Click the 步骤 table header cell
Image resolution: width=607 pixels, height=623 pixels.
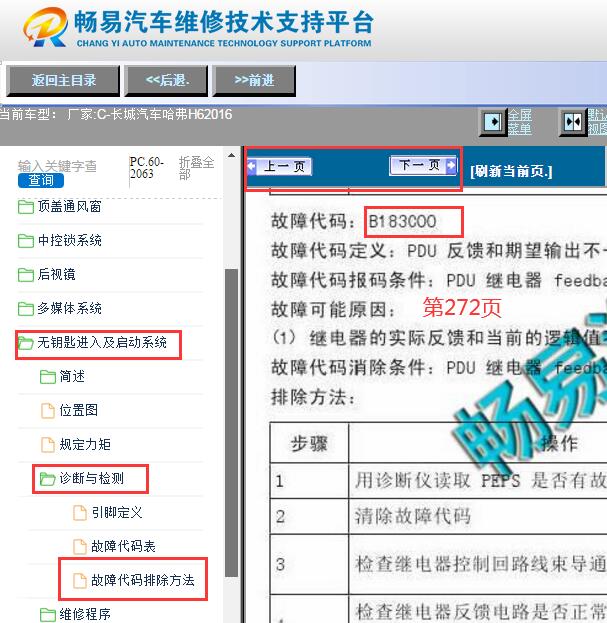coord(309,443)
